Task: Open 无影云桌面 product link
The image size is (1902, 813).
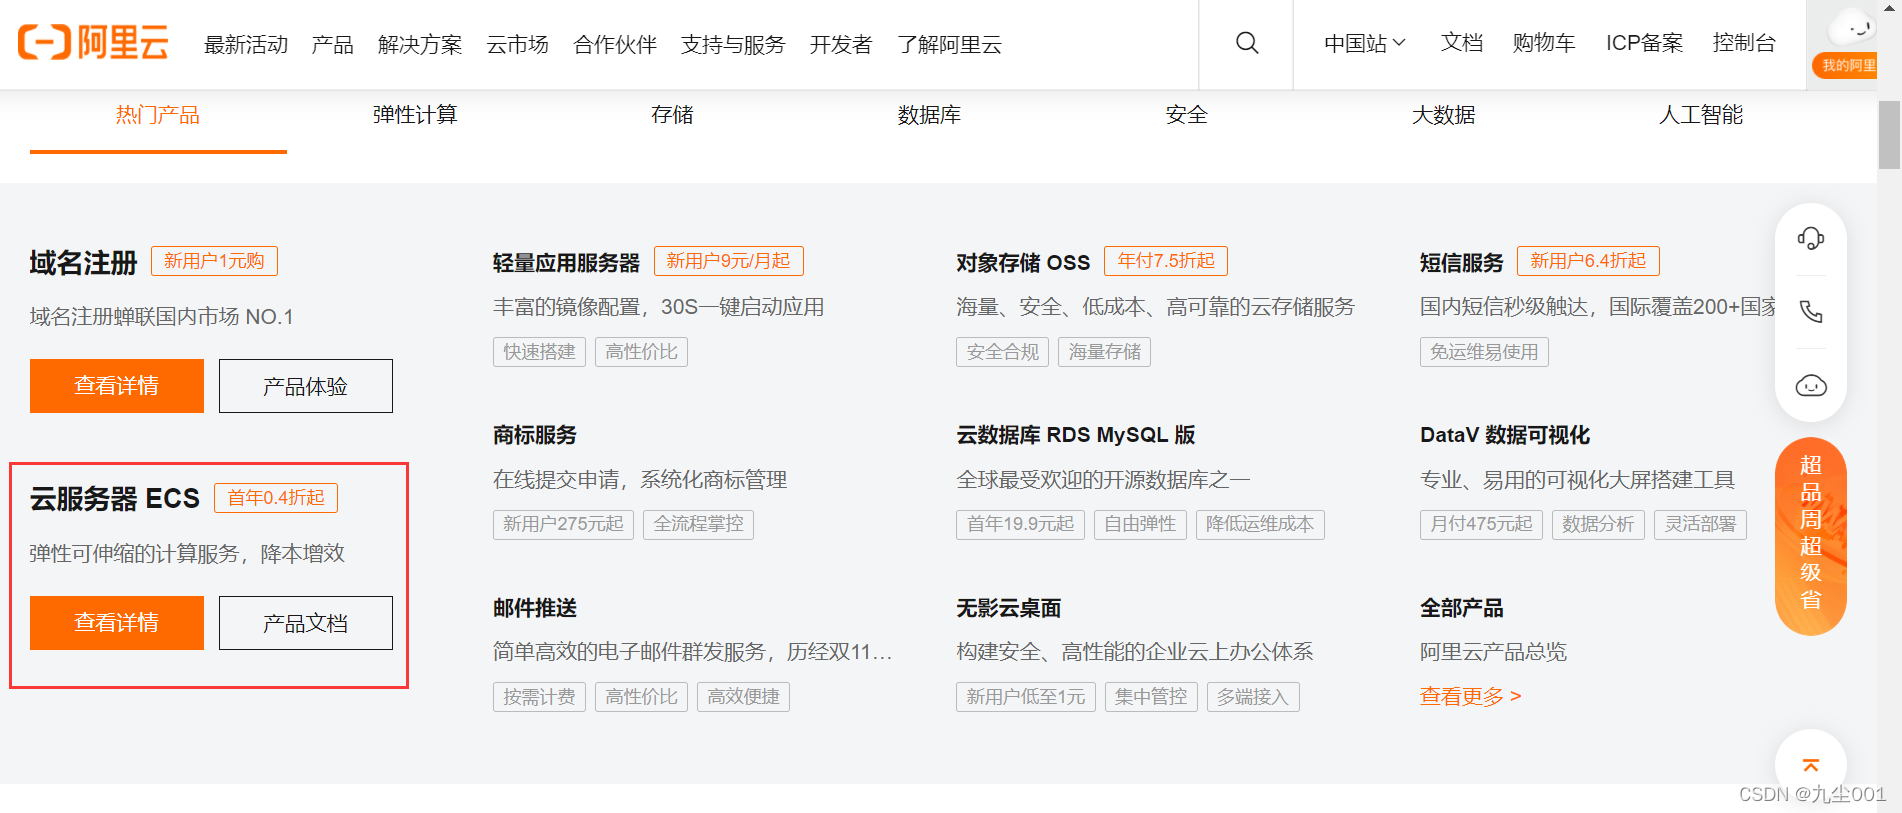Action: [1009, 608]
